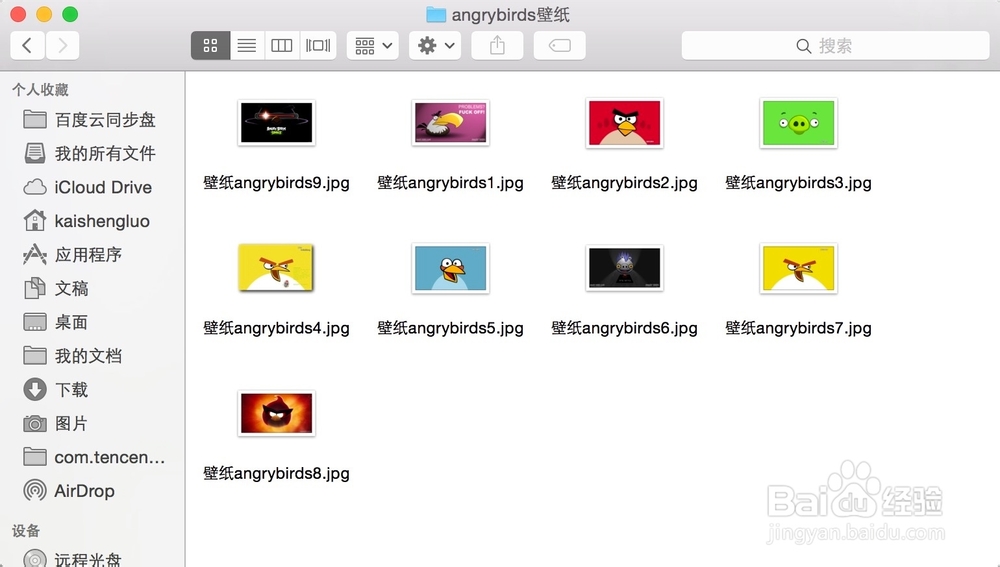Screen dimensions: 1000x567
Task: Select the red bird 壁纸angrybirds2.jpg thumbnail
Action: click(624, 123)
